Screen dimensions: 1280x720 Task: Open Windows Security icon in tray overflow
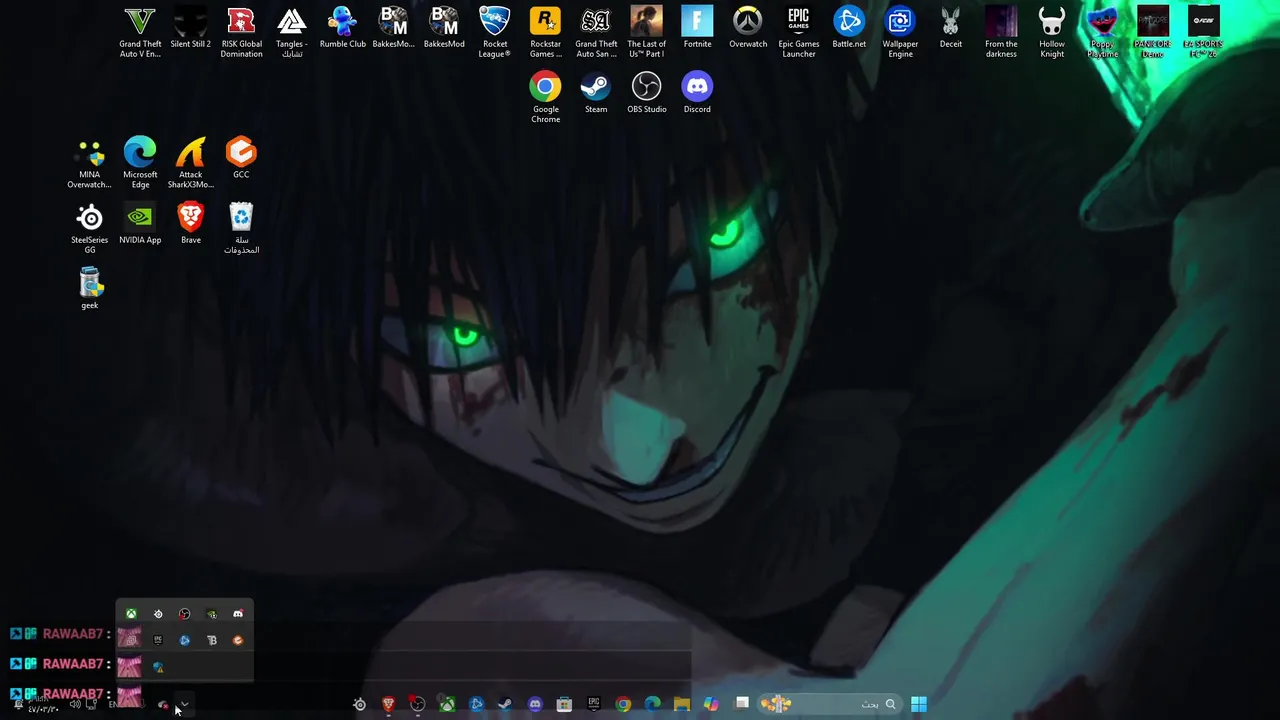158,667
